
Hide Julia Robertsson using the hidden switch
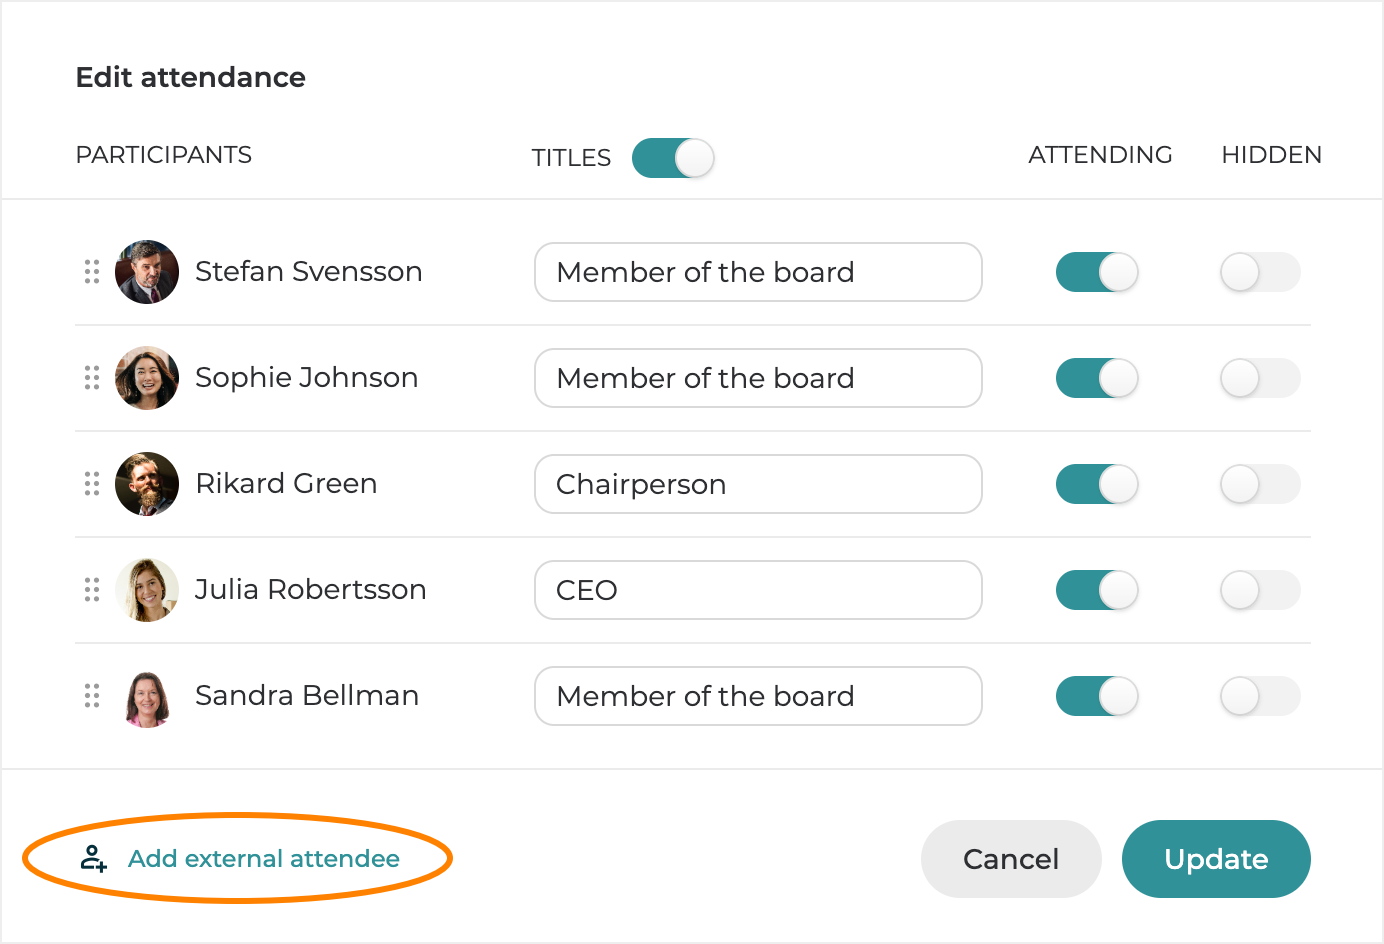click(1260, 590)
